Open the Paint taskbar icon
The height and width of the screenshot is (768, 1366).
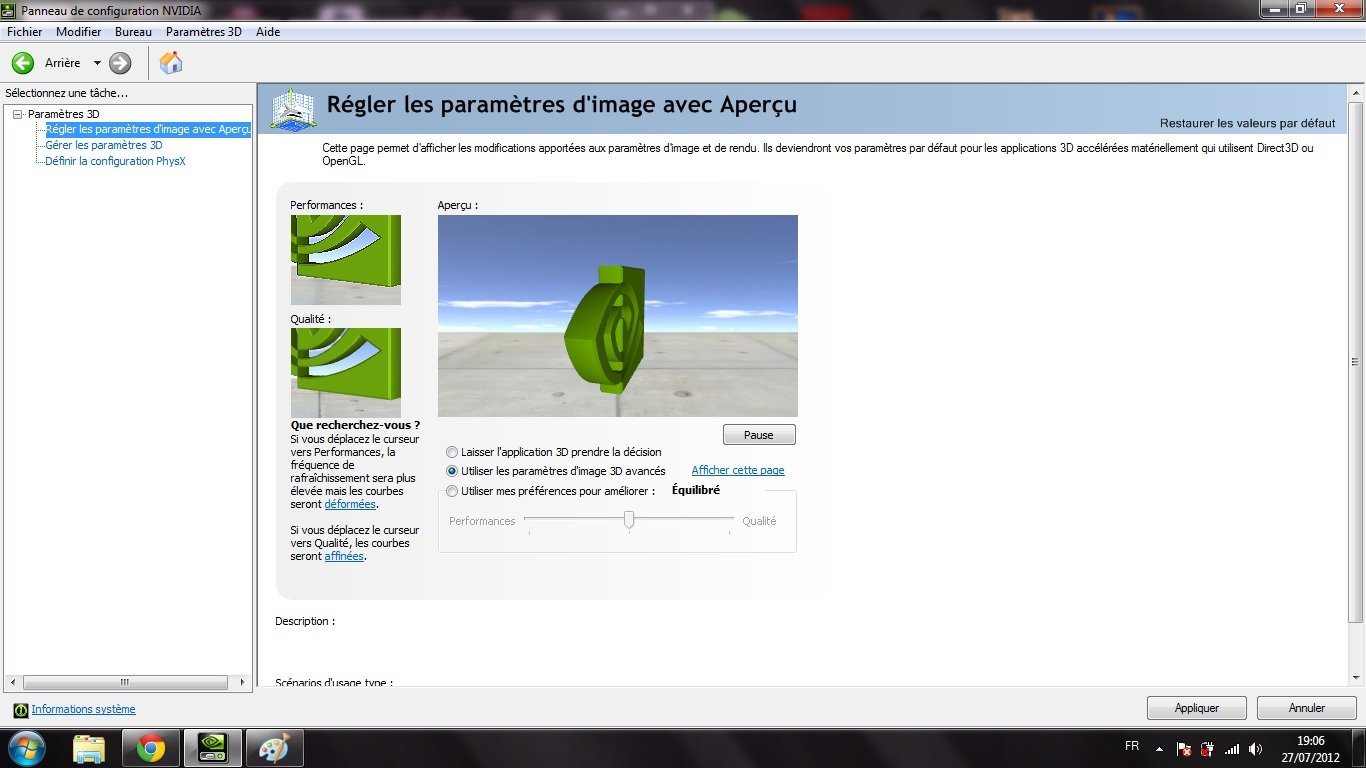coord(274,748)
